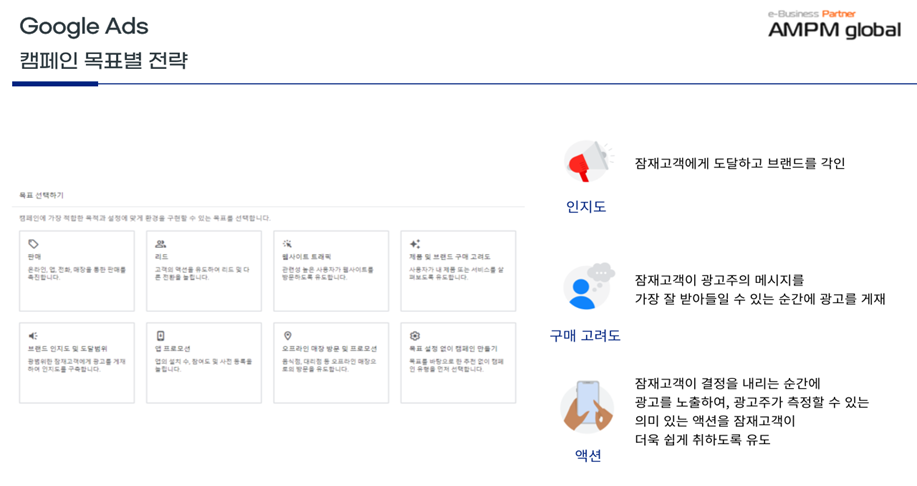
Task: Select the 앱 프로모션 goal title
Action: coord(173,349)
